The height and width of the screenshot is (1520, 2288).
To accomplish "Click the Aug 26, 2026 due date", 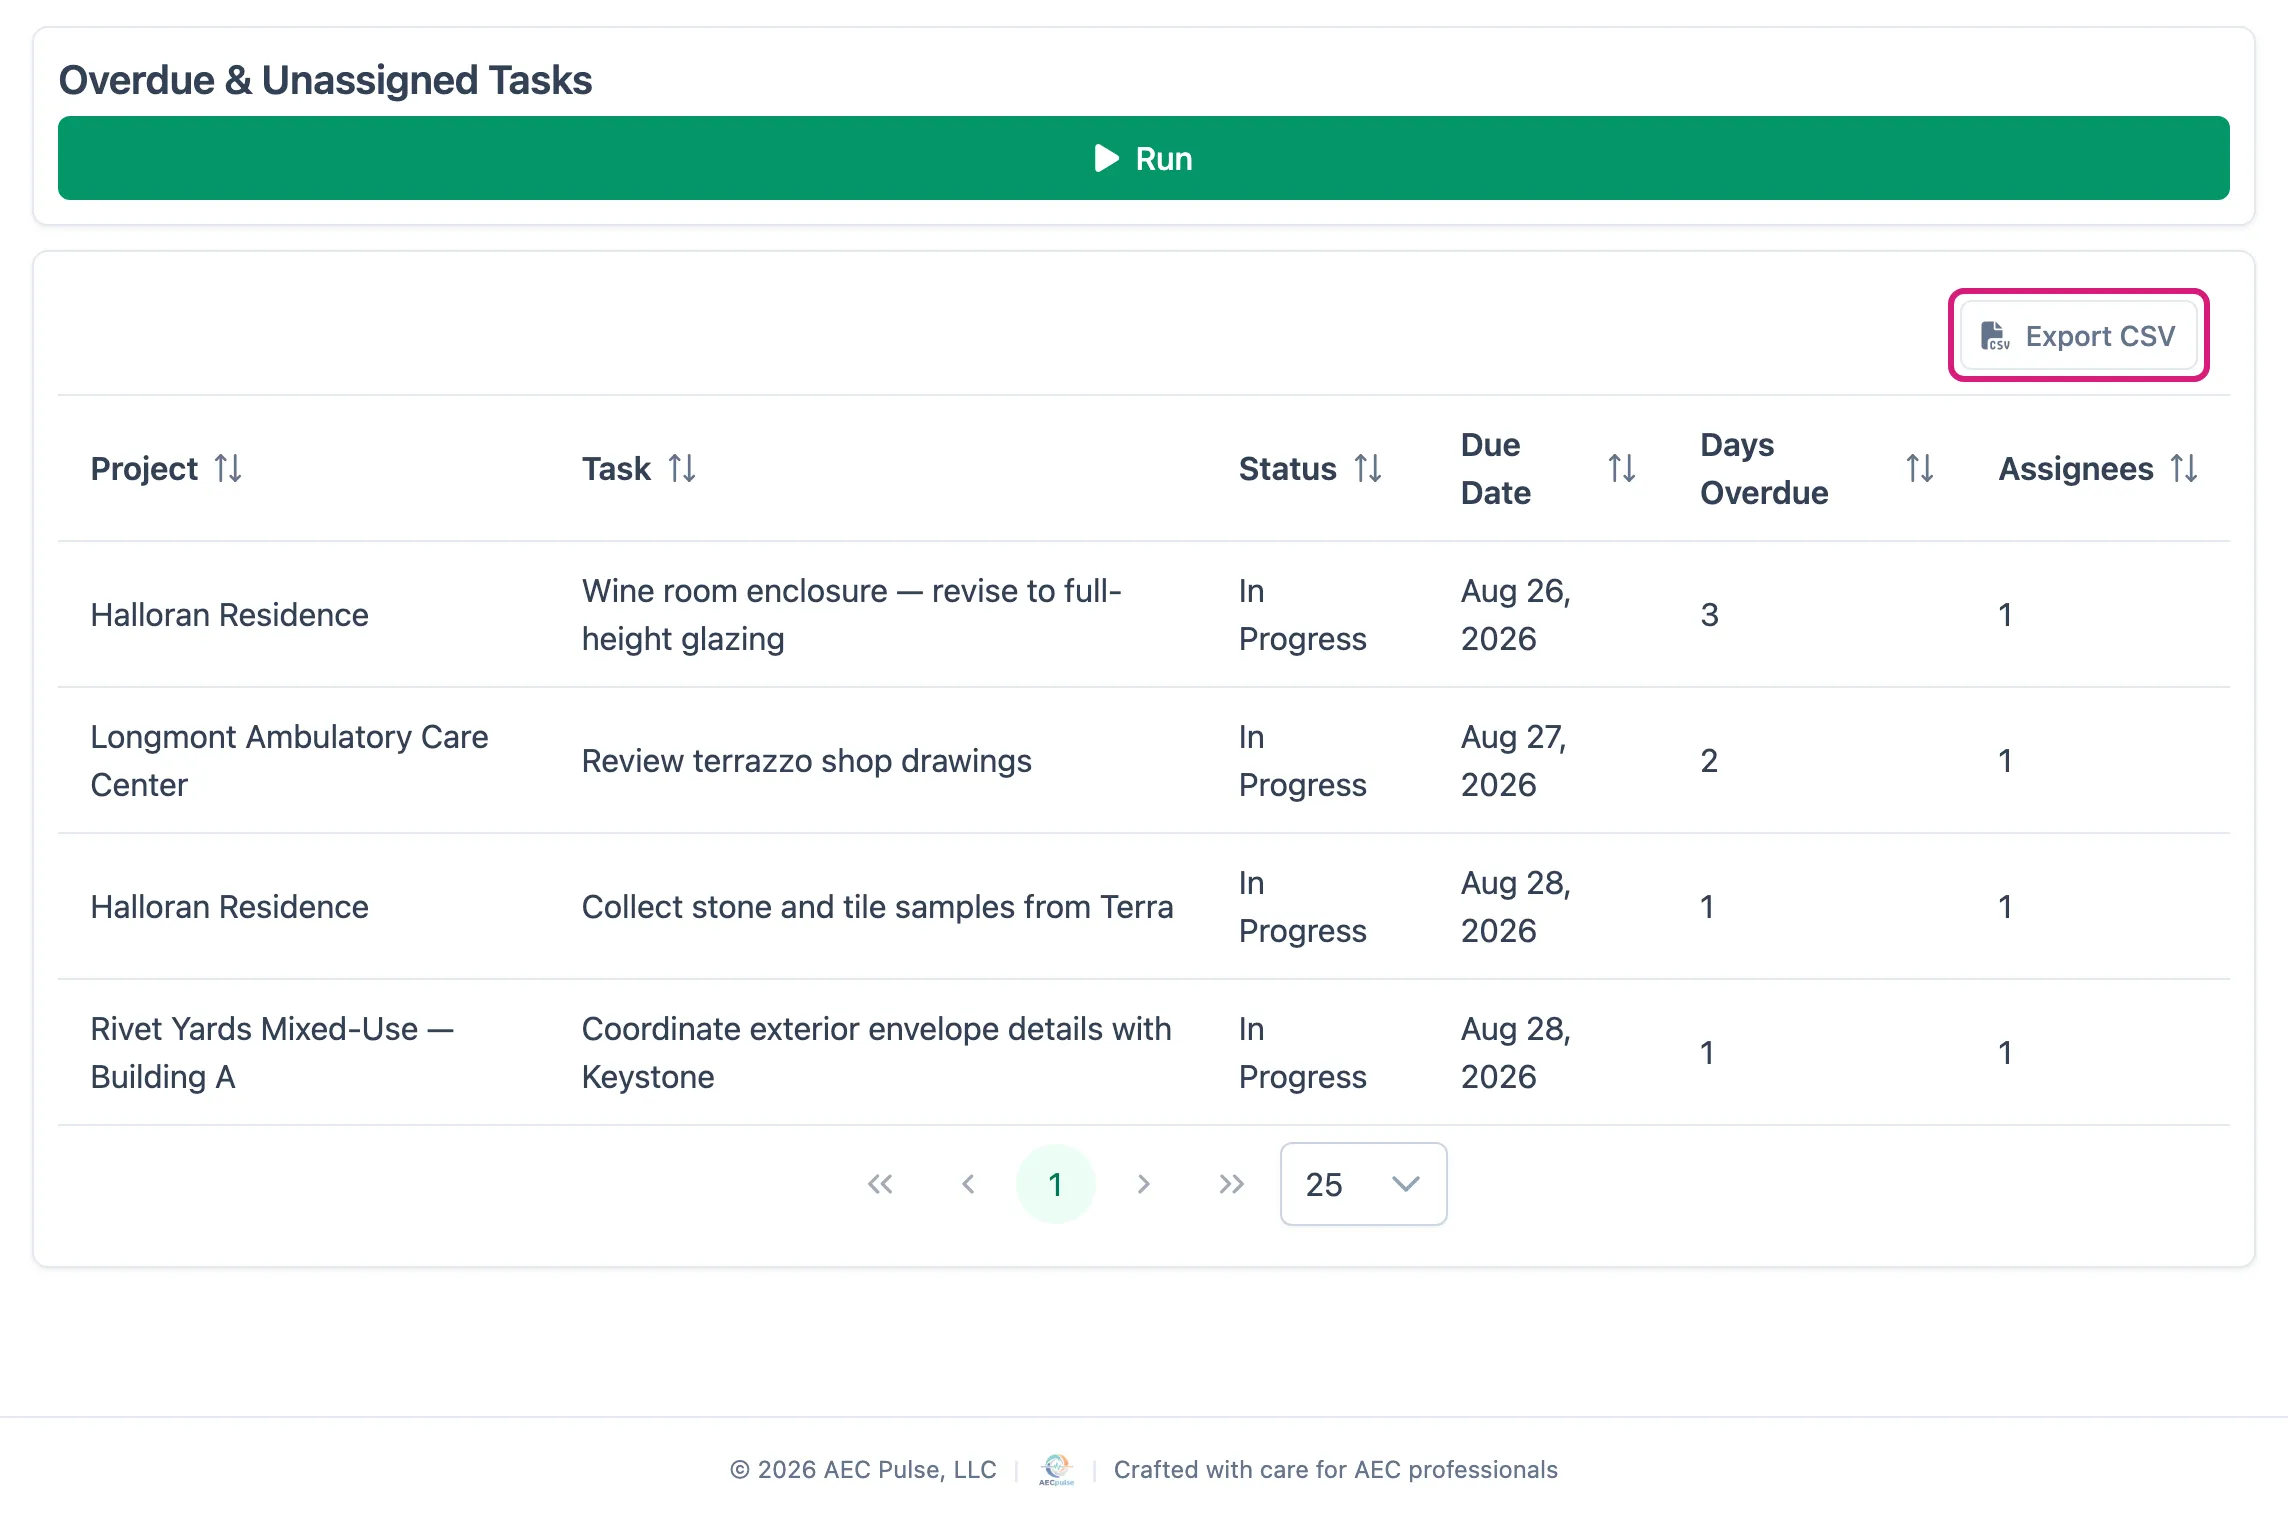I will 1516,614.
